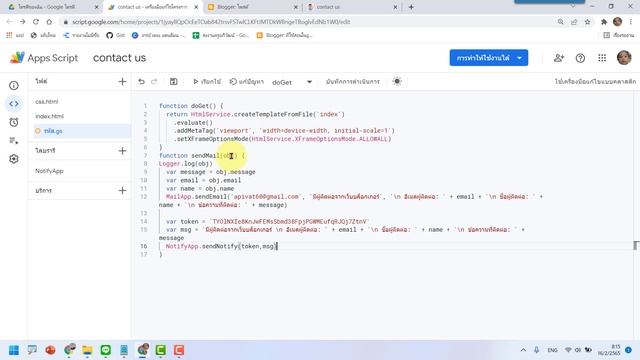Open the reading list button
The height and width of the screenshot is (360, 640).
618,36
